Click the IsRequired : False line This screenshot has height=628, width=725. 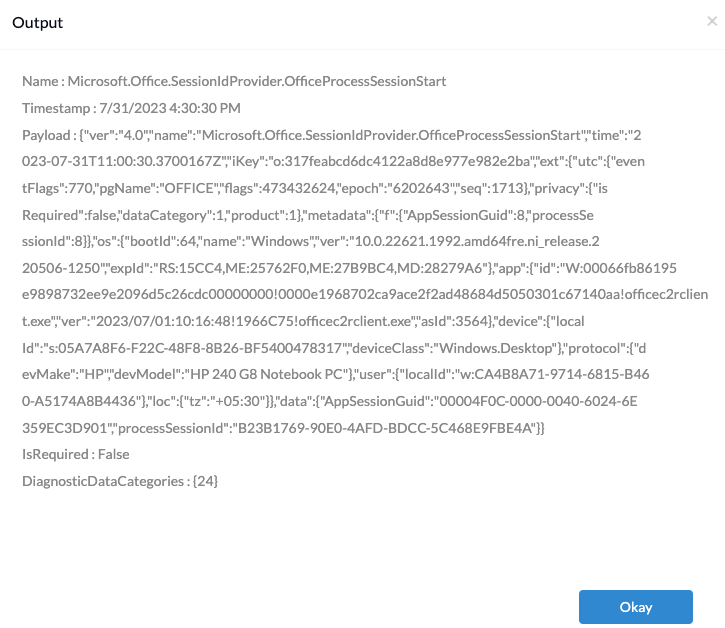click(76, 454)
